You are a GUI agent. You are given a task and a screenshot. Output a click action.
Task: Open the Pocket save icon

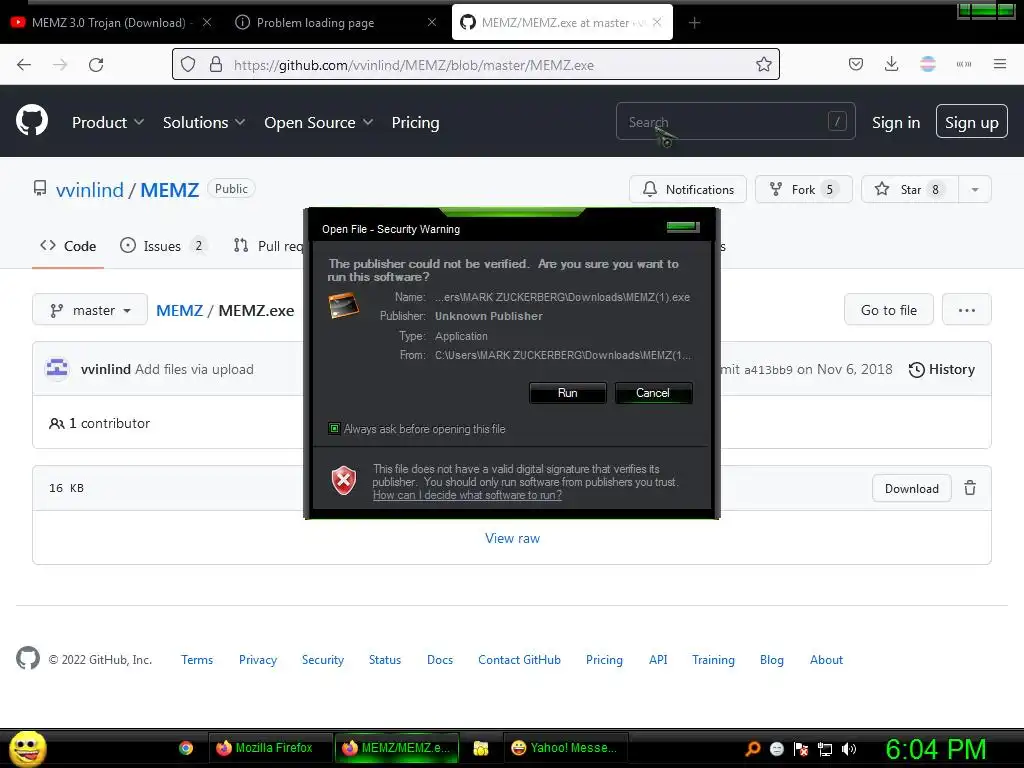pos(856,64)
